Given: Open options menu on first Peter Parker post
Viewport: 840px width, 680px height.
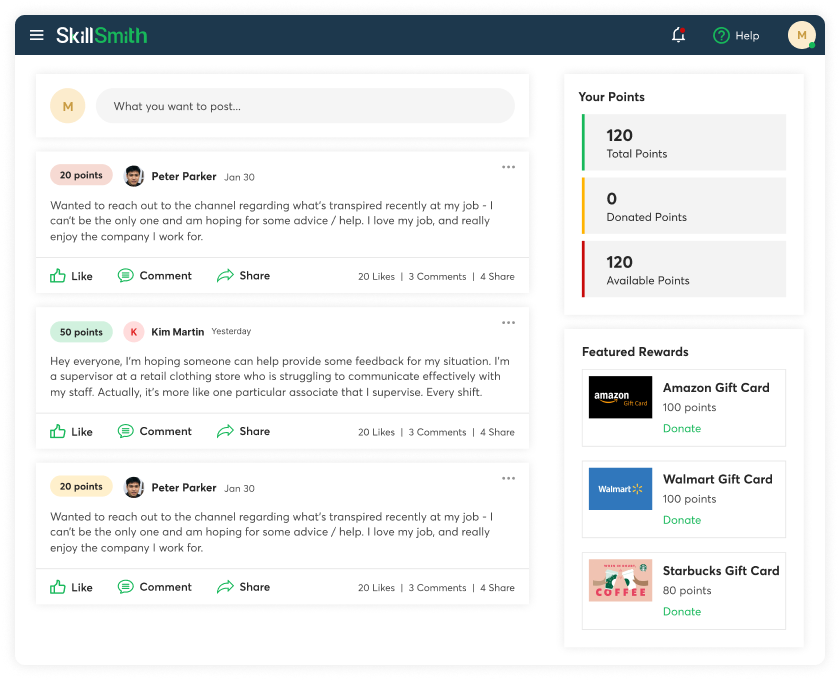Looking at the screenshot, I should (x=508, y=167).
